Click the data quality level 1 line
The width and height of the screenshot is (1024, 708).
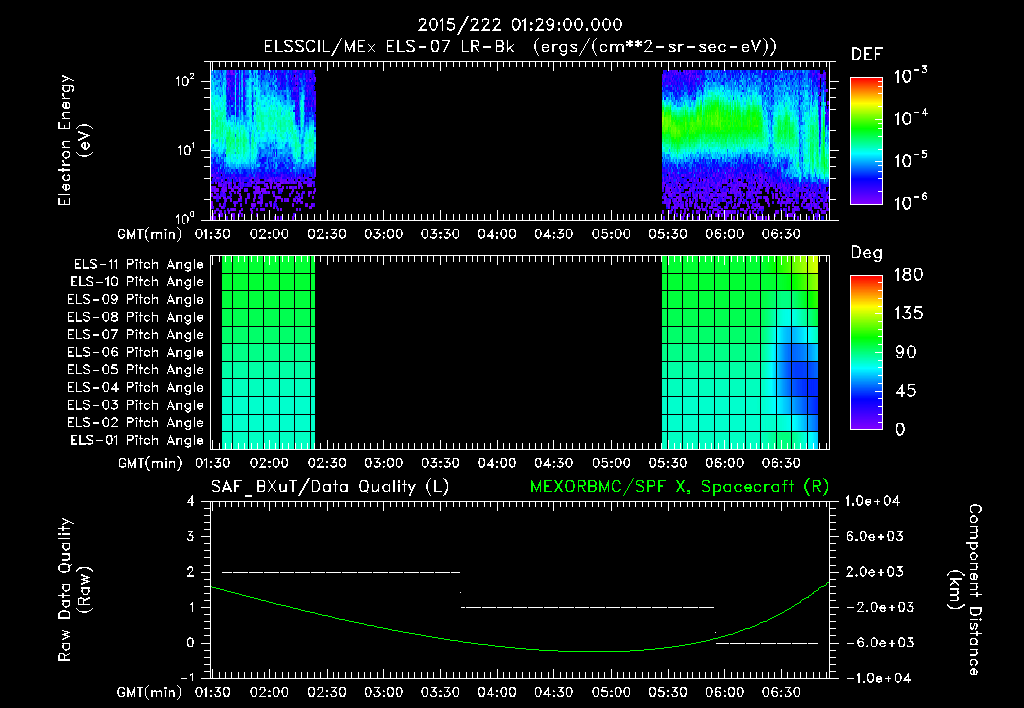tap(587, 607)
